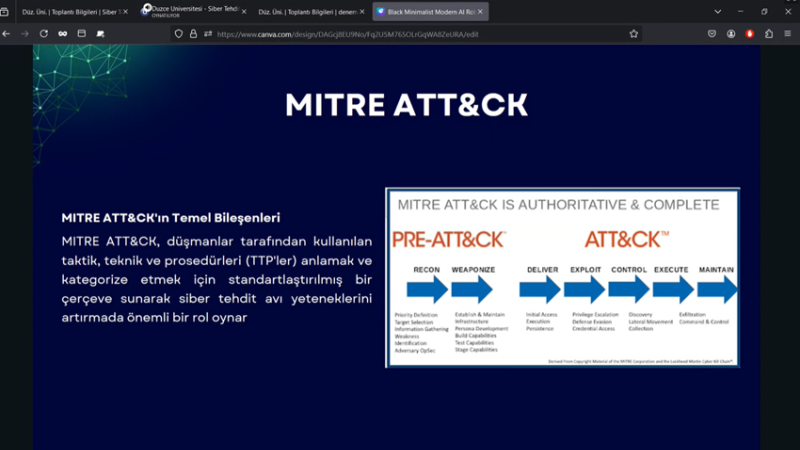Open Firefox View at tab strip start
Viewport: 800px width, 450px height.
click(x=4, y=12)
